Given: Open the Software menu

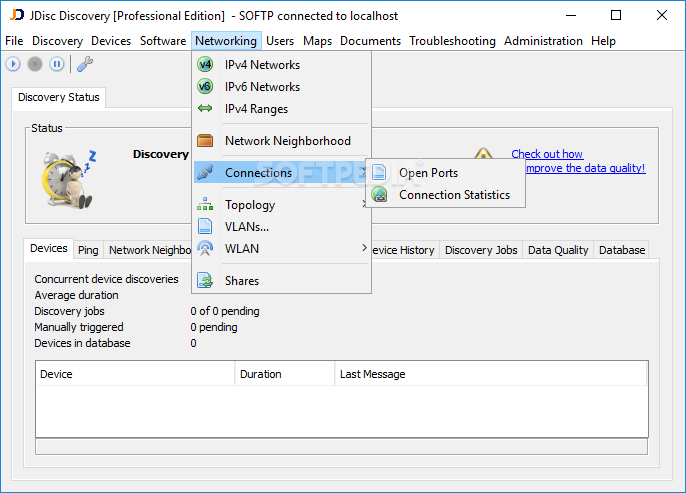Looking at the screenshot, I should pos(163,41).
